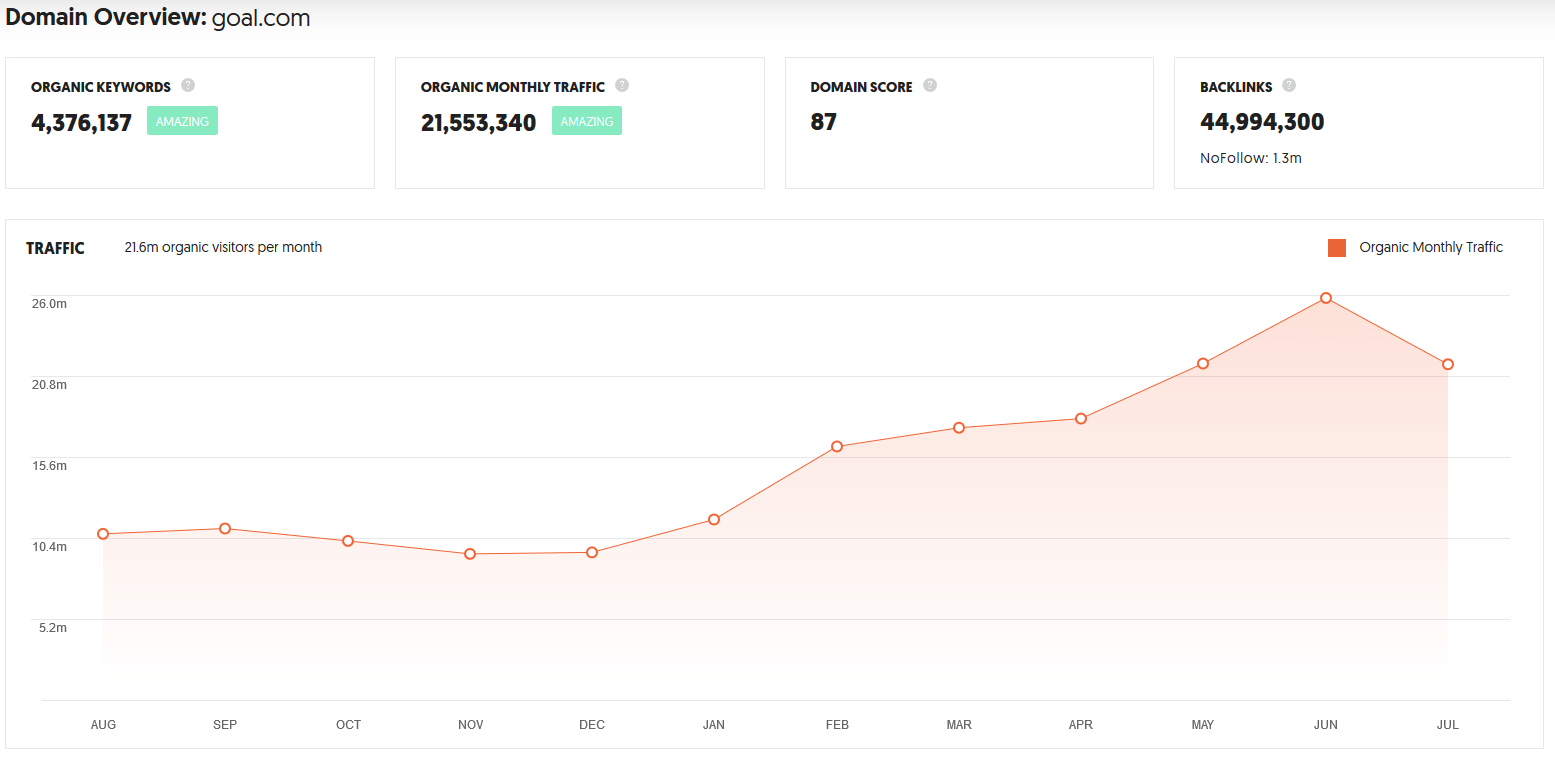Click the help icon next to Organic Keywords

point(188,85)
